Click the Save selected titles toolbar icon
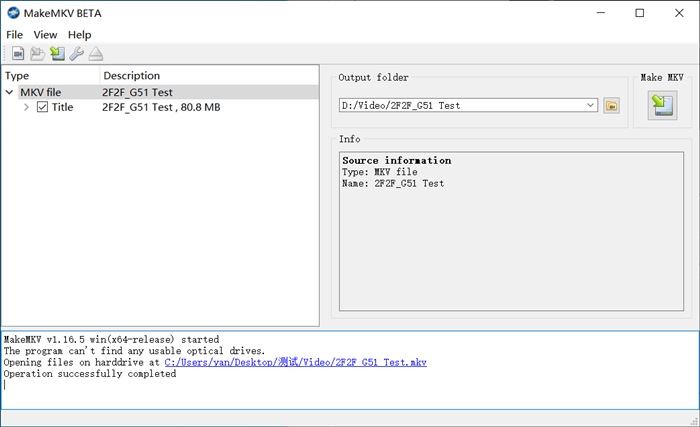This screenshot has height=427, width=700. (x=57, y=54)
